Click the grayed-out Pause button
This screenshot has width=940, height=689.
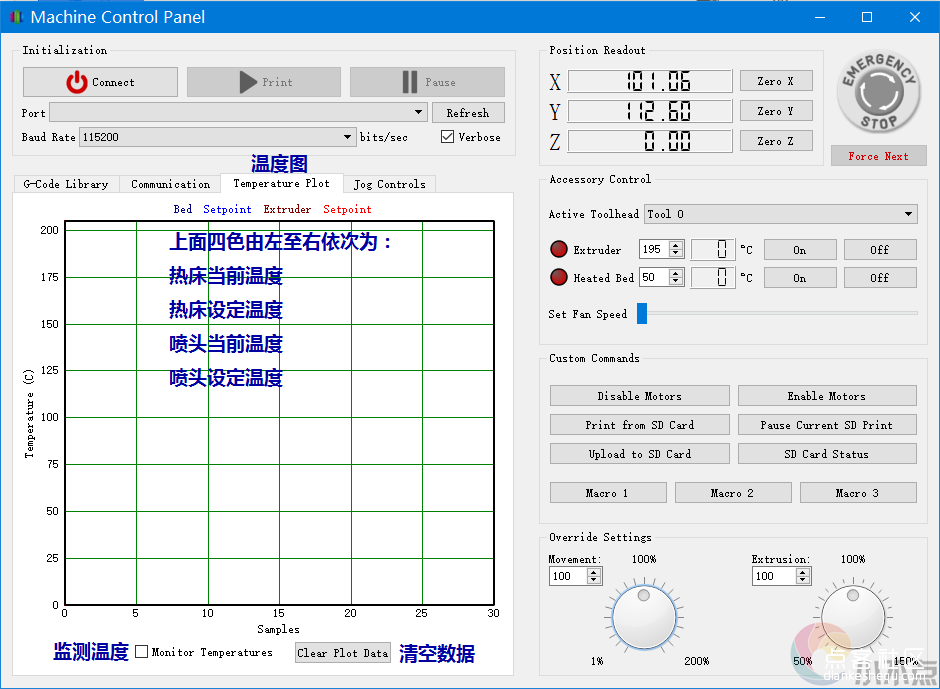[427, 82]
